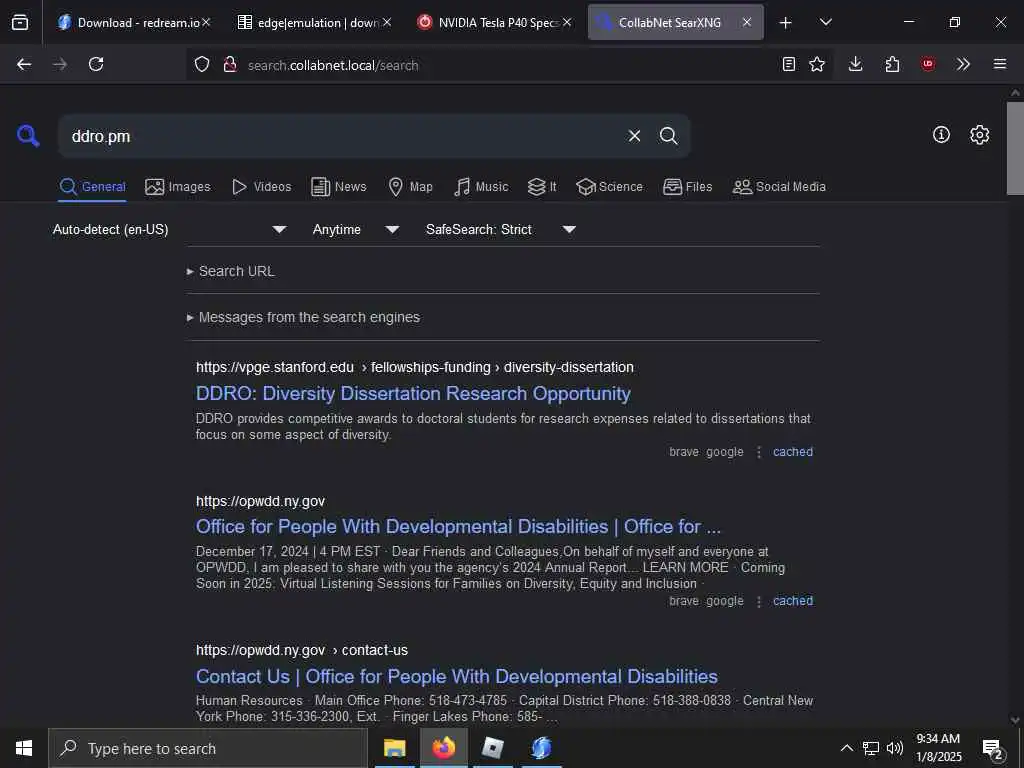Select the Images search category

(178, 187)
